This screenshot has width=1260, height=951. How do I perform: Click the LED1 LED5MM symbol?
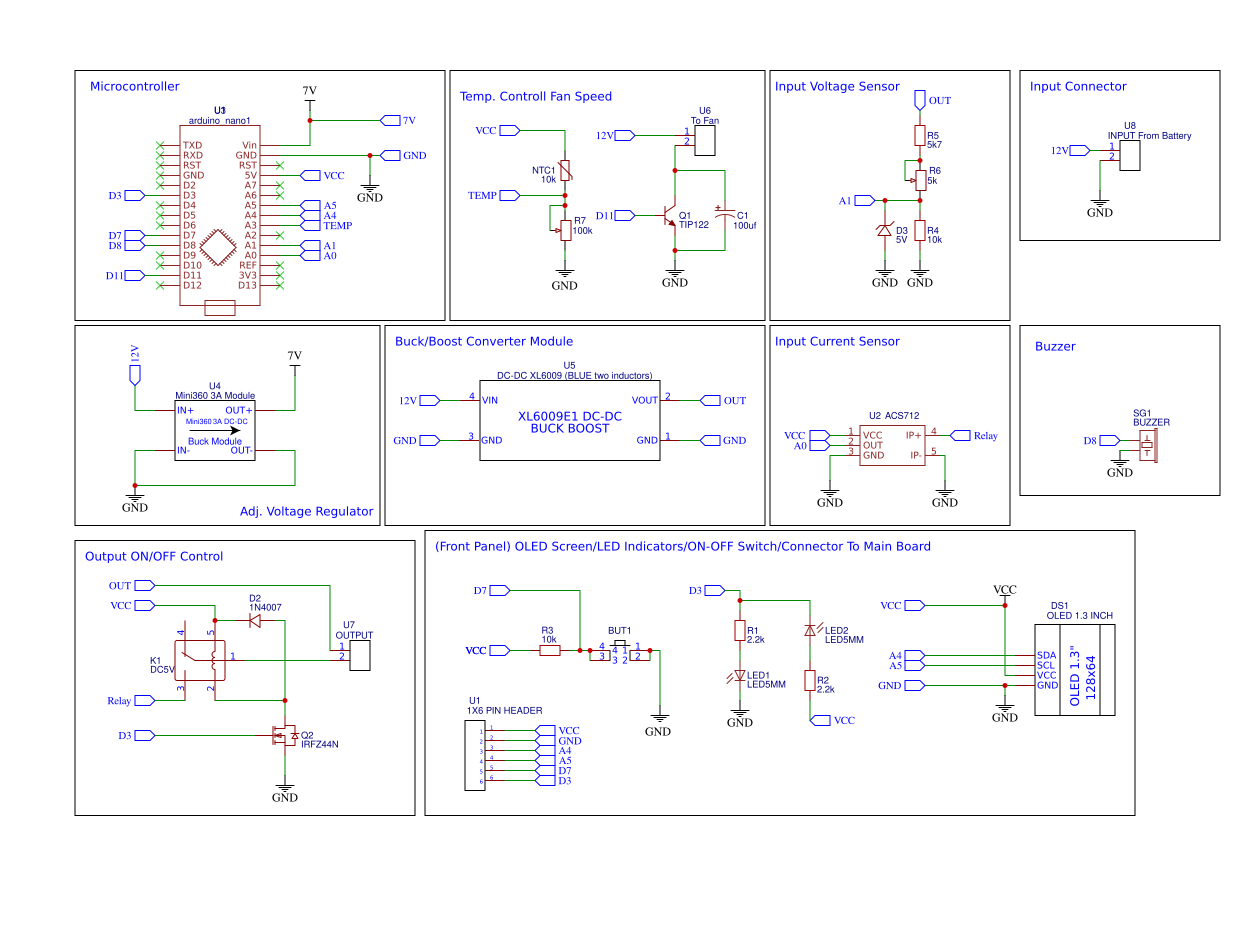pyautogui.click(x=740, y=677)
